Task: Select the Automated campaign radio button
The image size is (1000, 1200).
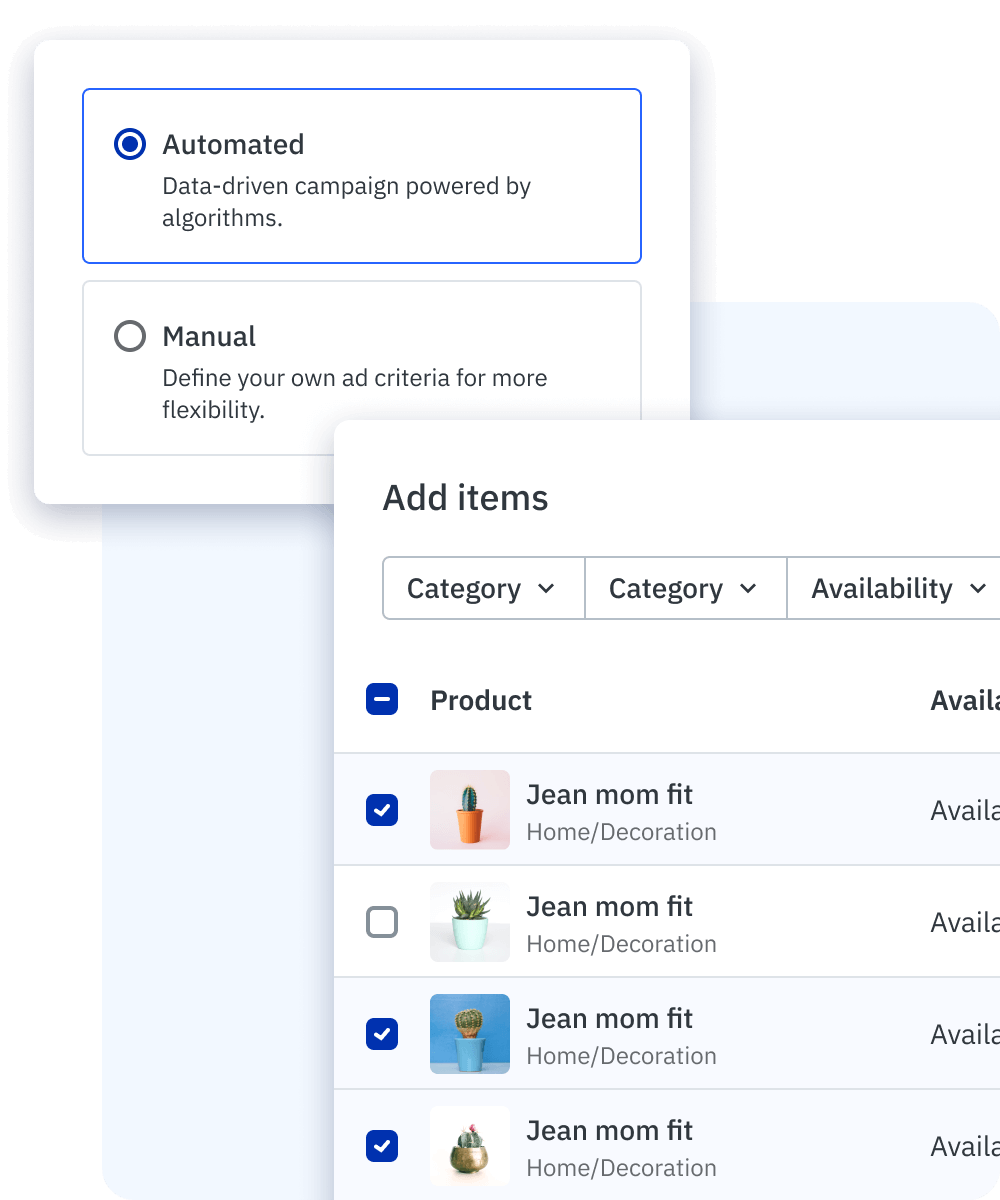Action: click(x=130, y=144)
